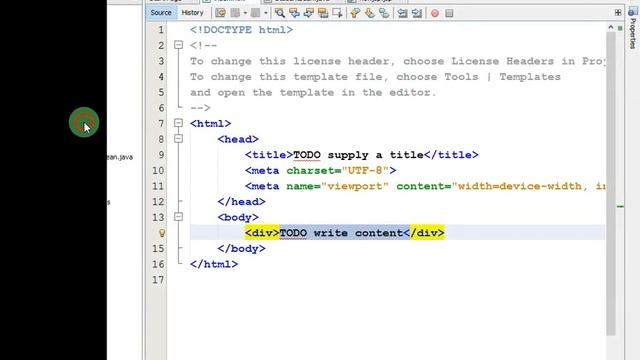Click the Find Selection magnifier icon
640x360 pixels.
[x=280, y=13]
